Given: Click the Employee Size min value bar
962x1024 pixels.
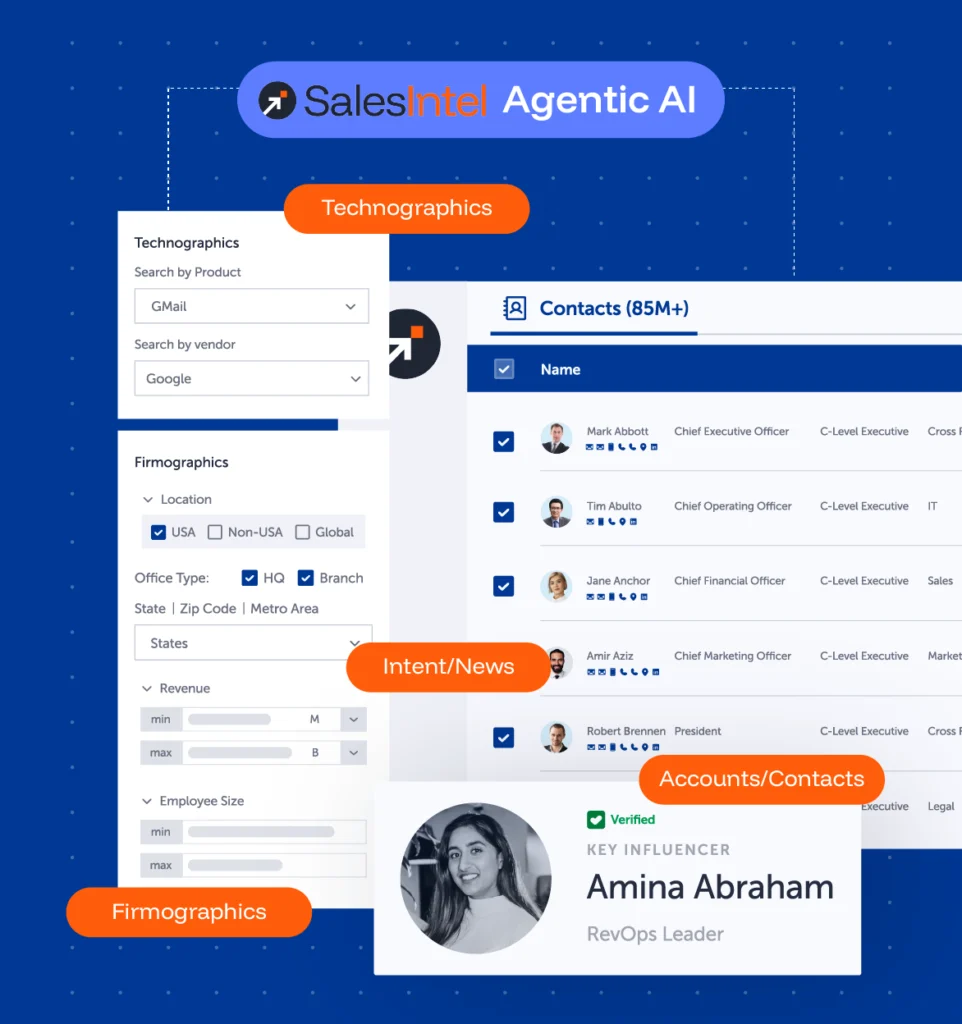Looking at the screenshot, I should pyautogui.click(x=261, y=832).
